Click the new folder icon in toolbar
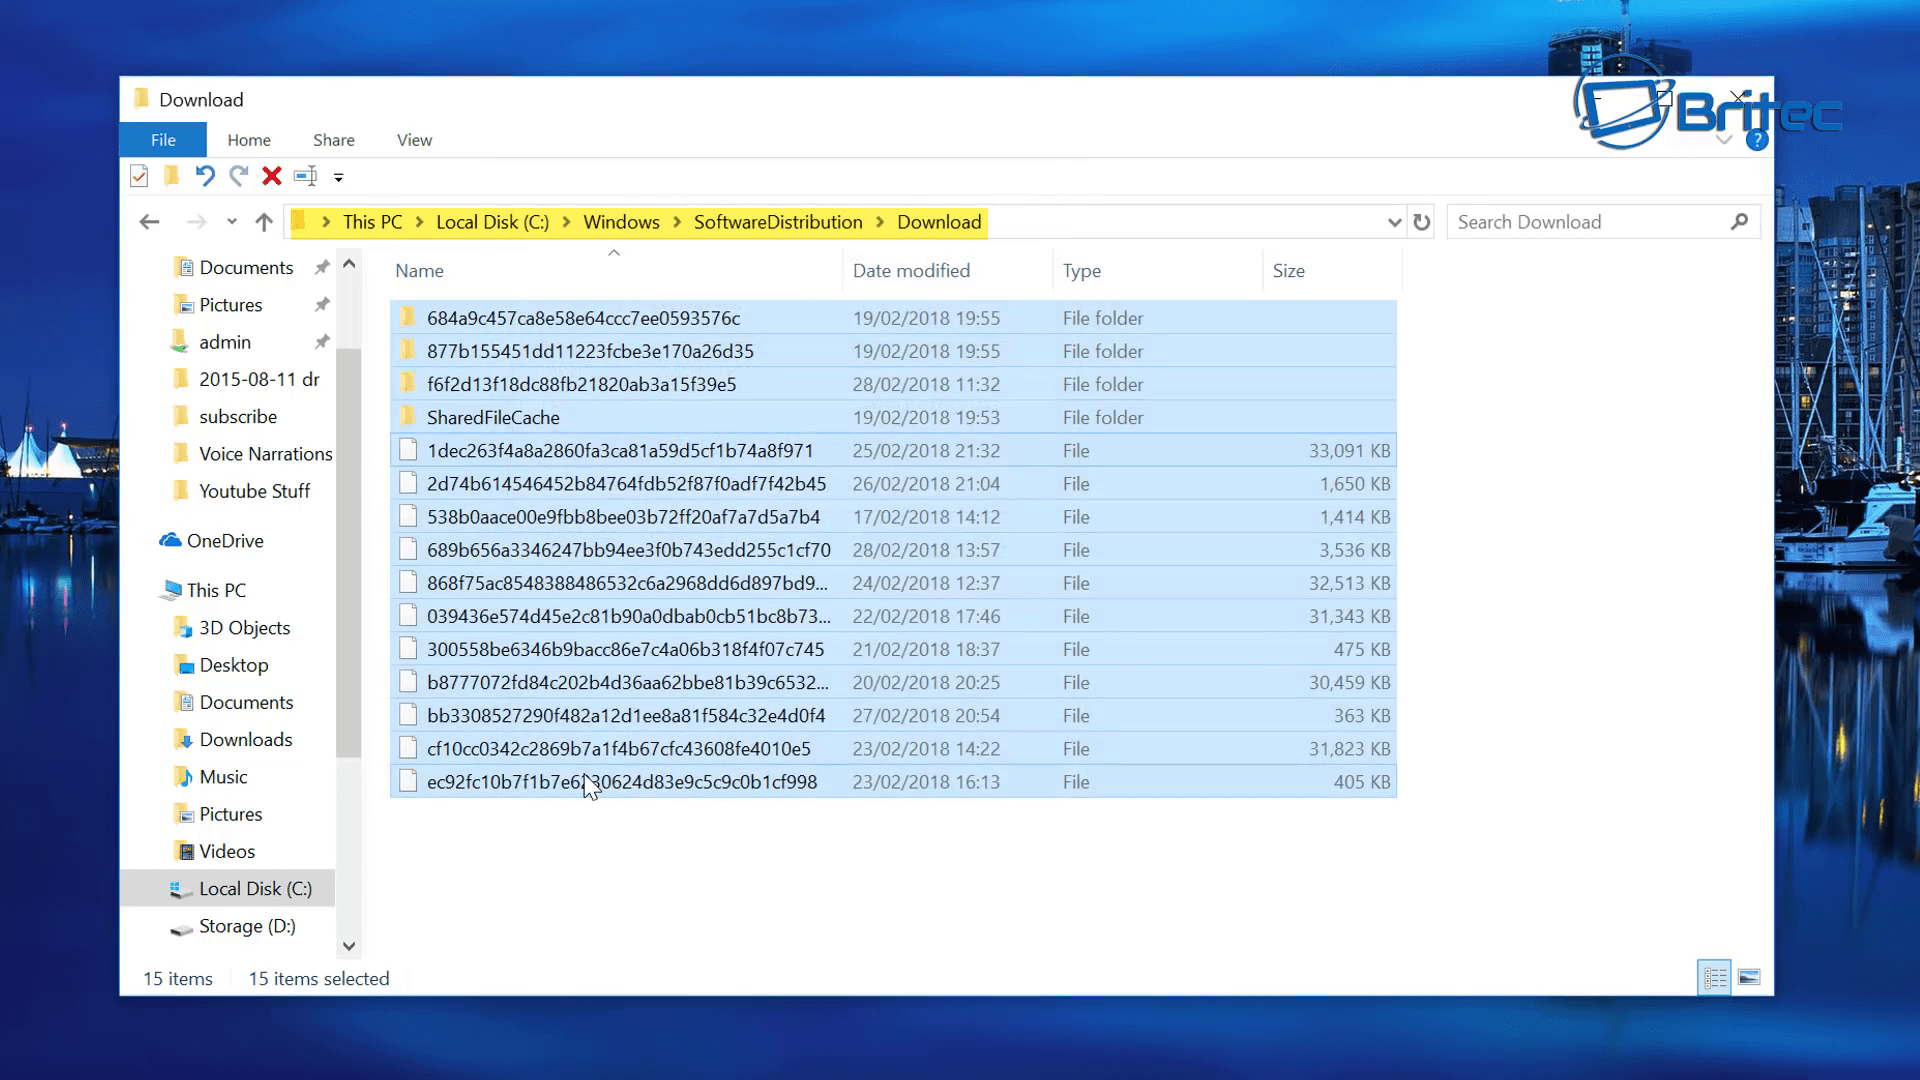Viewport: 1920px width, 1080px height. pos(171,175)
